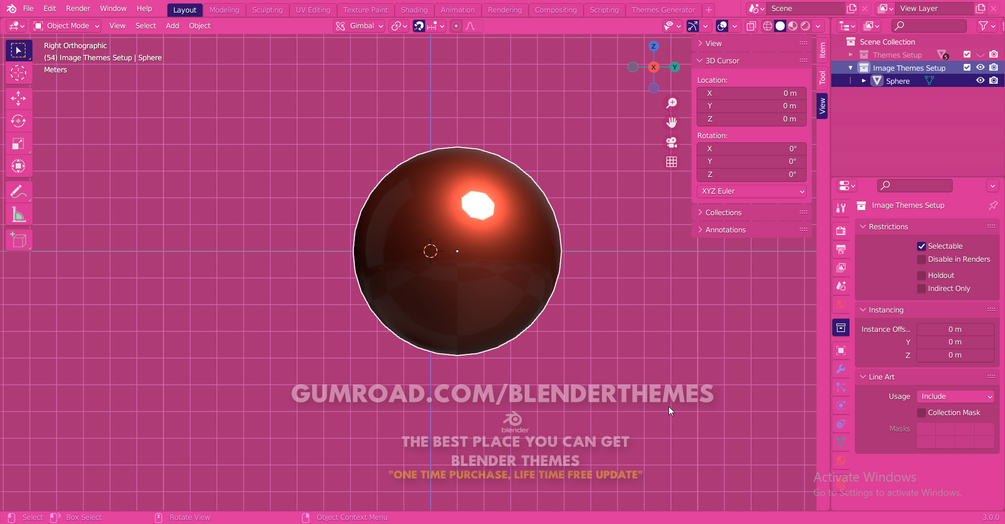Select the Select Box tool
Screen dimensions: 1005x524
click(19, 50)
